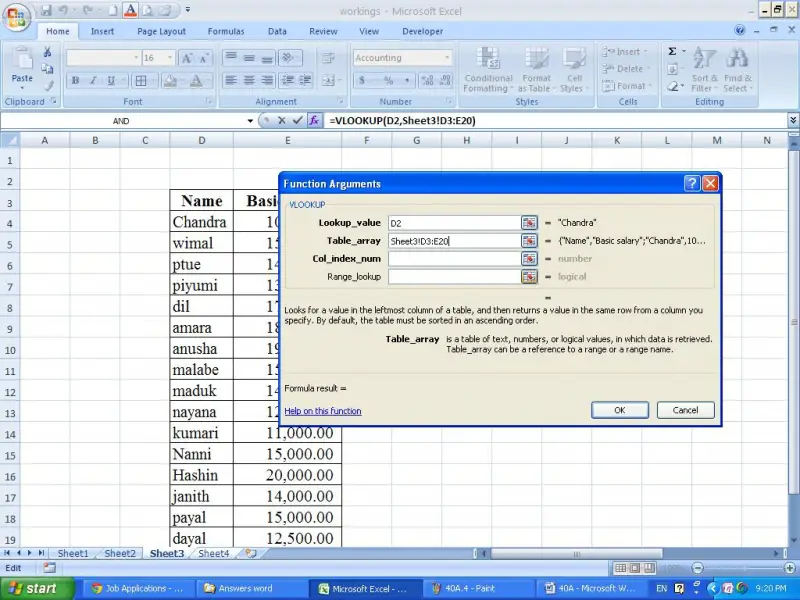The image size is (800, 600).
Task: Click the Windows Start button
Action: [x=37, y=589]
